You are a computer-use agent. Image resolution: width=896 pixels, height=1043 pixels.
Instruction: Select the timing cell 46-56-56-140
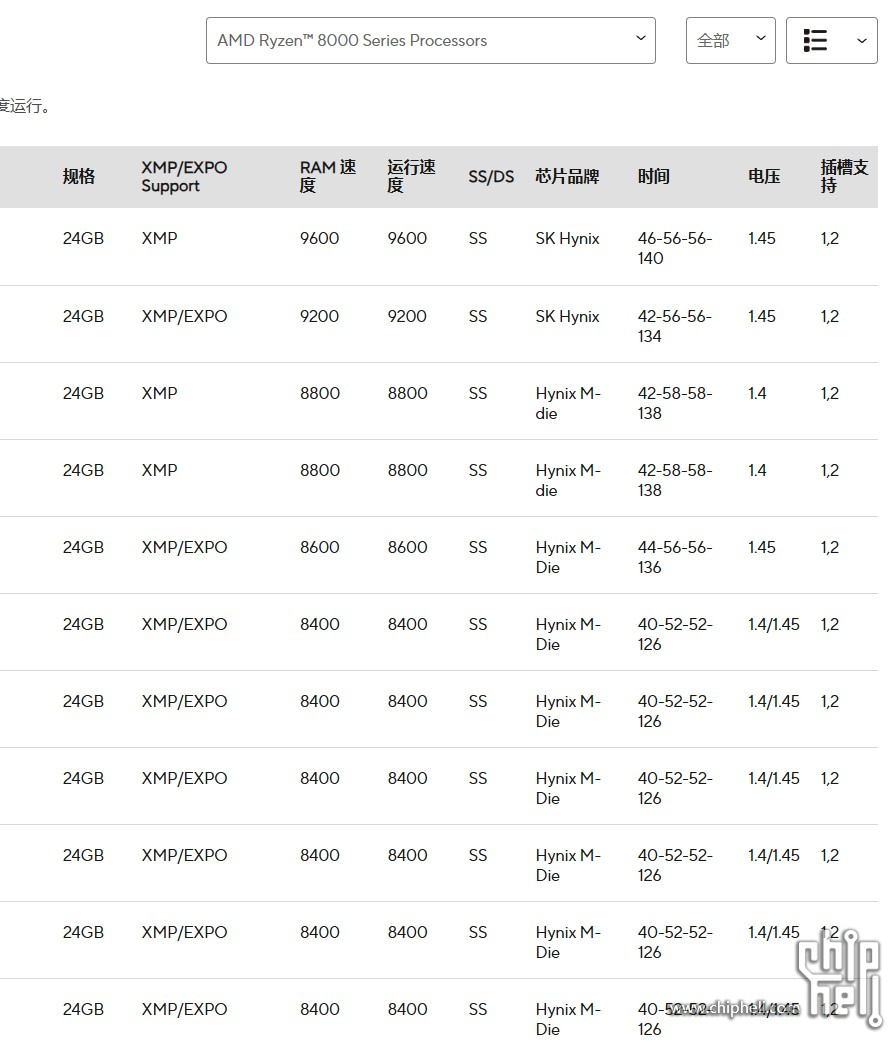point(674,248)
